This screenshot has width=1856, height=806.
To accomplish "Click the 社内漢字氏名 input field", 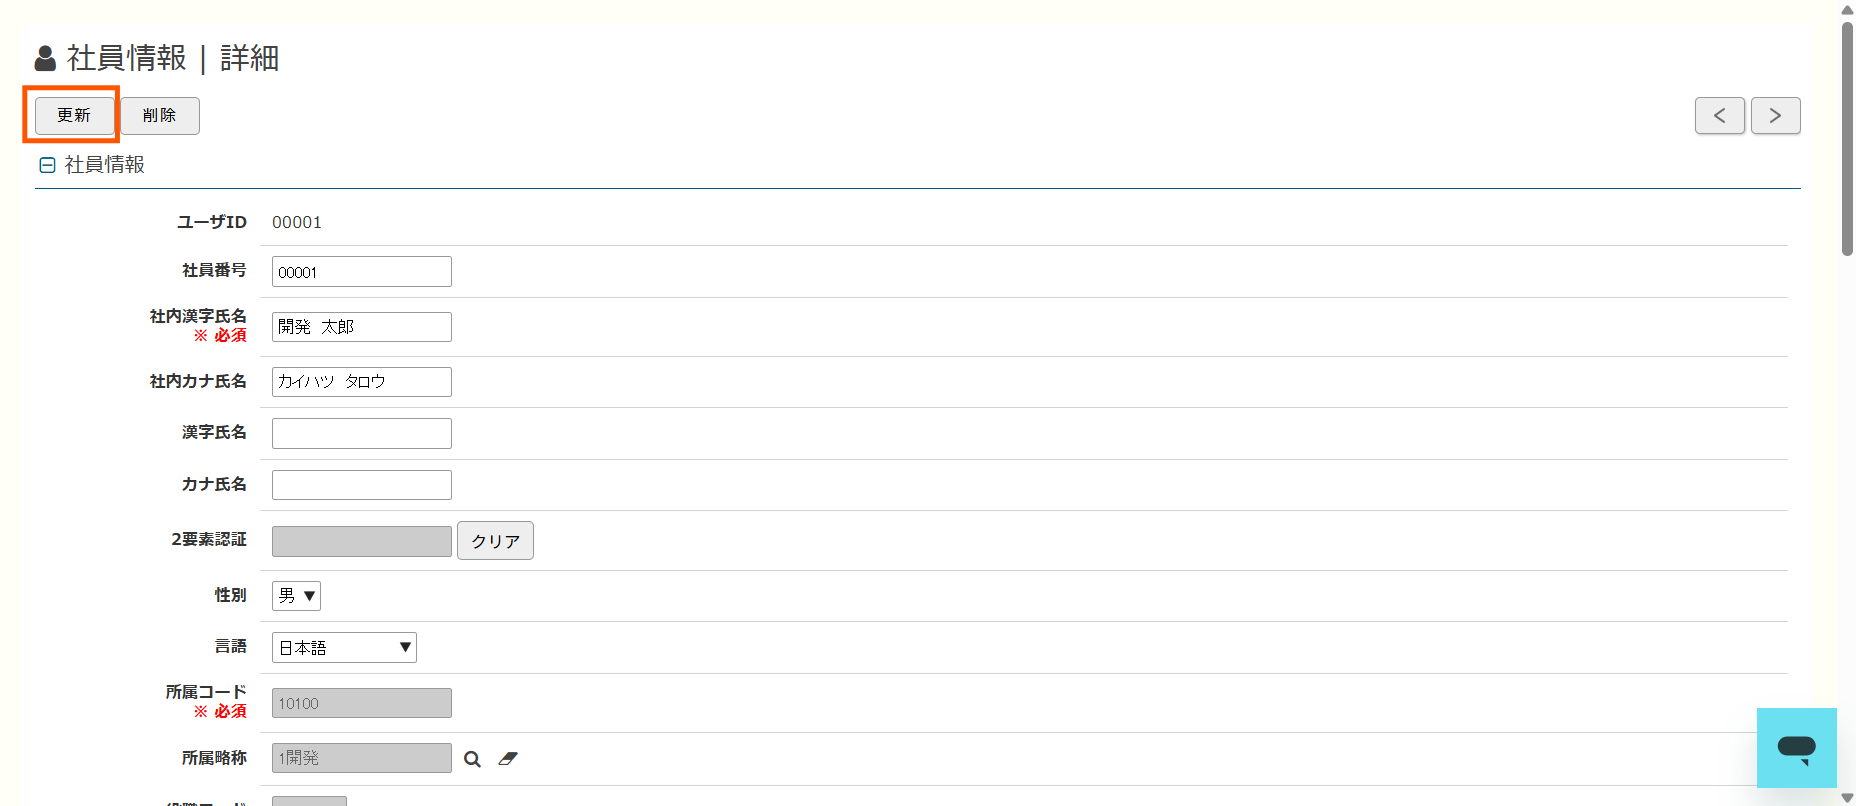I will click(362, 327).
